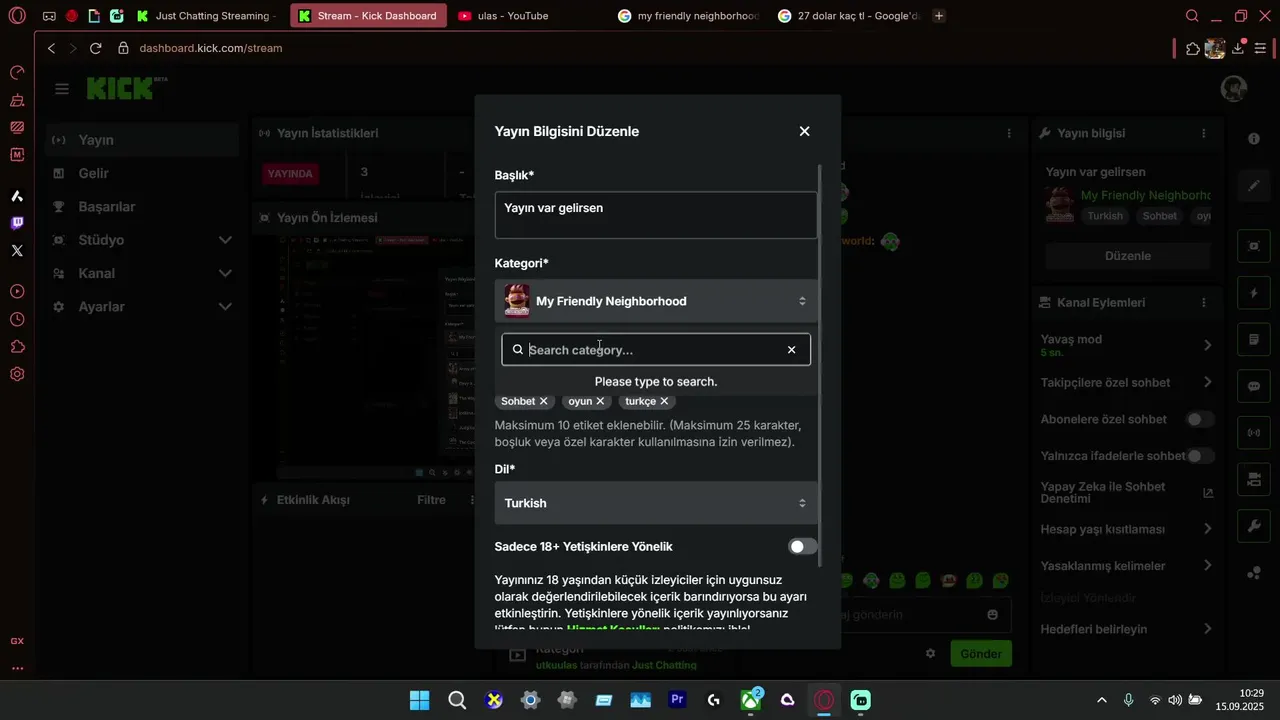Image resolution: width=1280 pixels, height=720 pixels.
Task: Open X (Twitter) in the Opera sidebar
Action: click(x=17, y=251)
